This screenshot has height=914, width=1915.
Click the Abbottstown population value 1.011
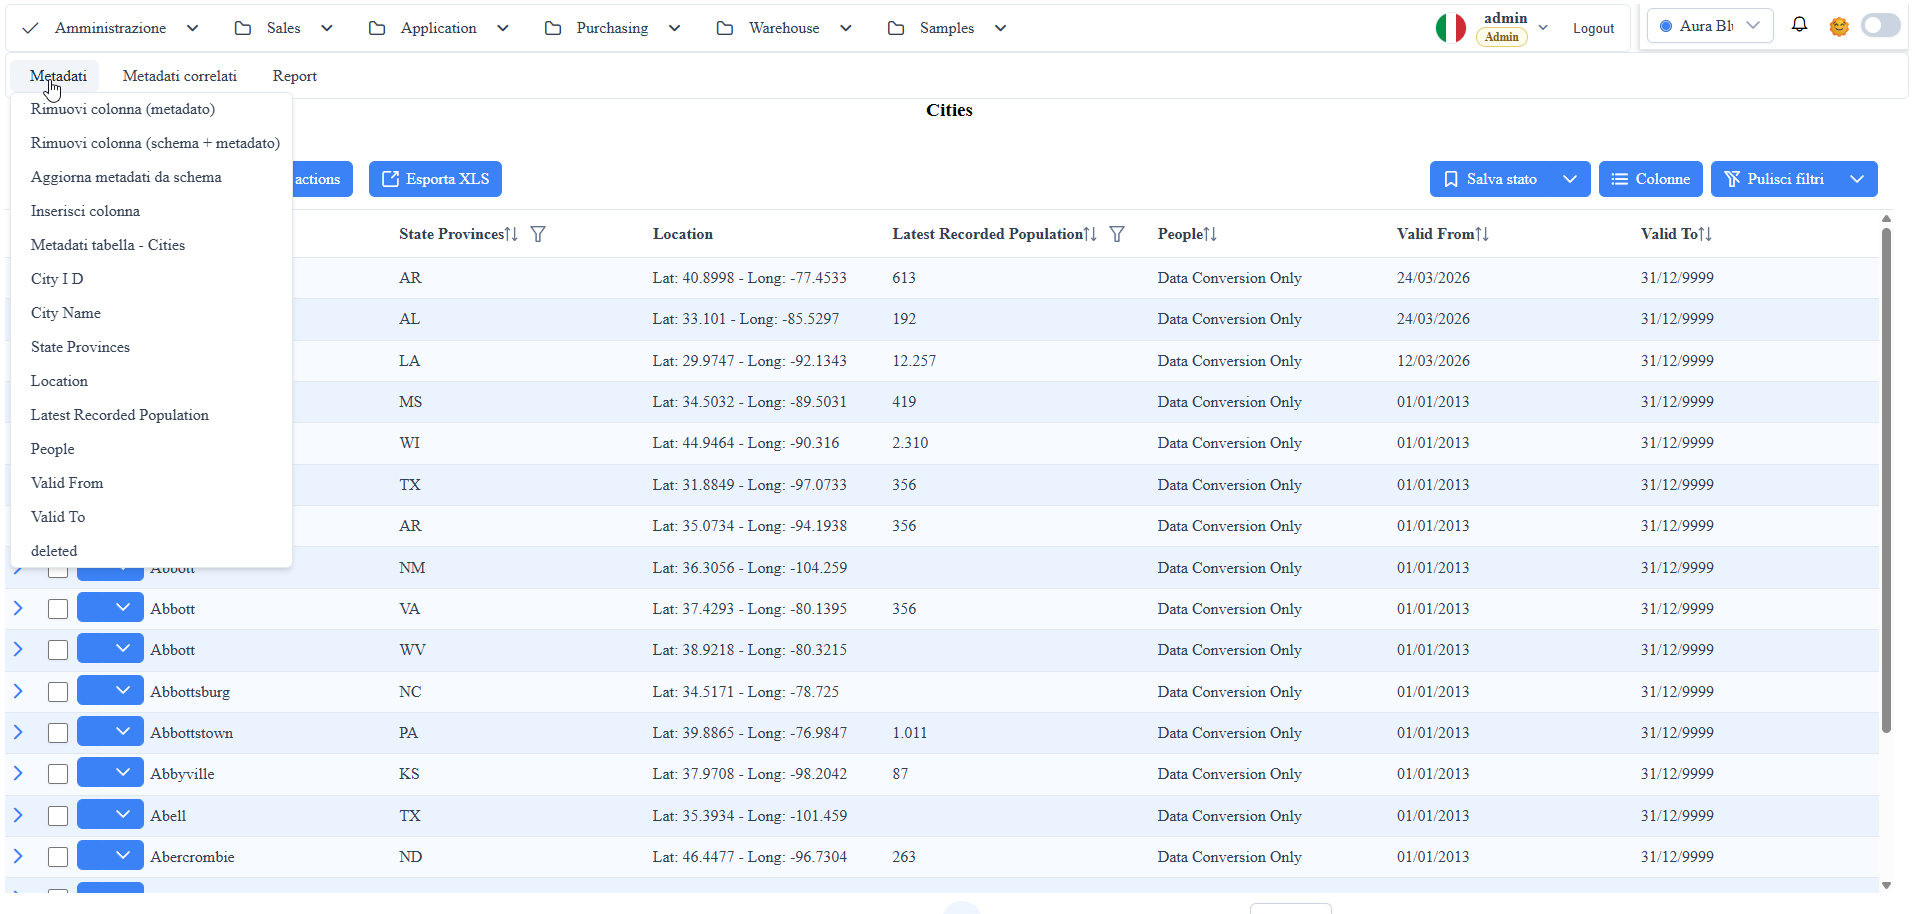pos(910,733)
